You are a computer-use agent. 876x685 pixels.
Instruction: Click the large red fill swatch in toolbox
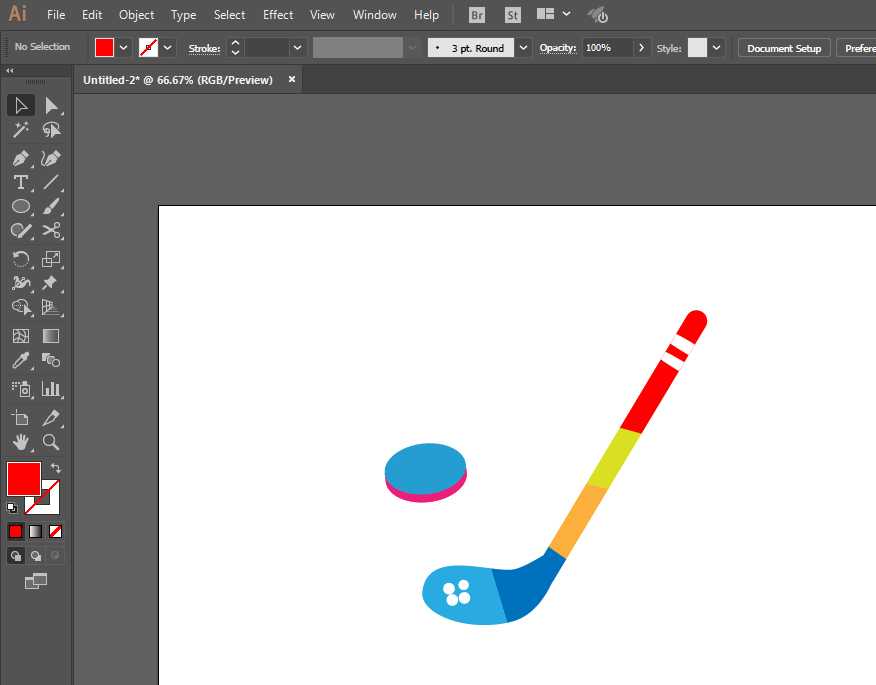point(23,478)
